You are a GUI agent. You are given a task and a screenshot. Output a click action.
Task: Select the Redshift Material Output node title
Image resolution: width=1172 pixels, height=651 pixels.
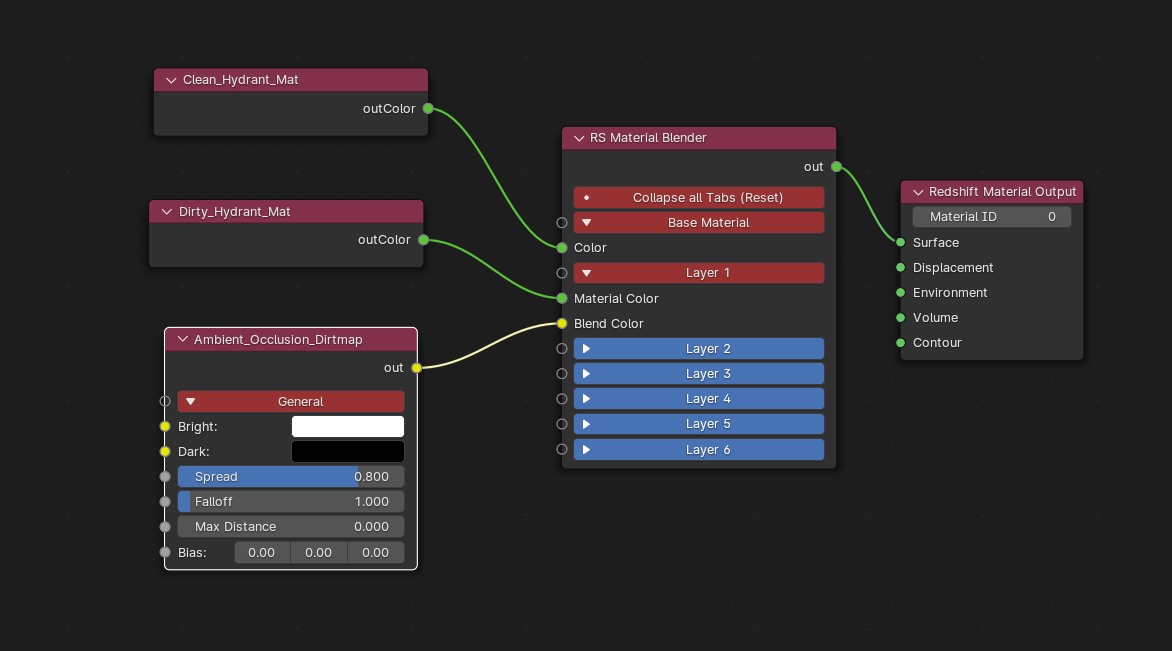[1002, 192]
